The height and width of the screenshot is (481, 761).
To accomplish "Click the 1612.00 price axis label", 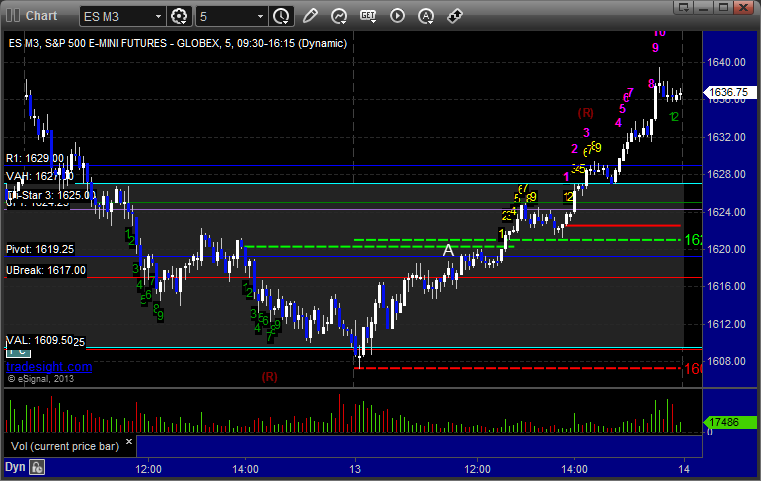I will (726, 324).
